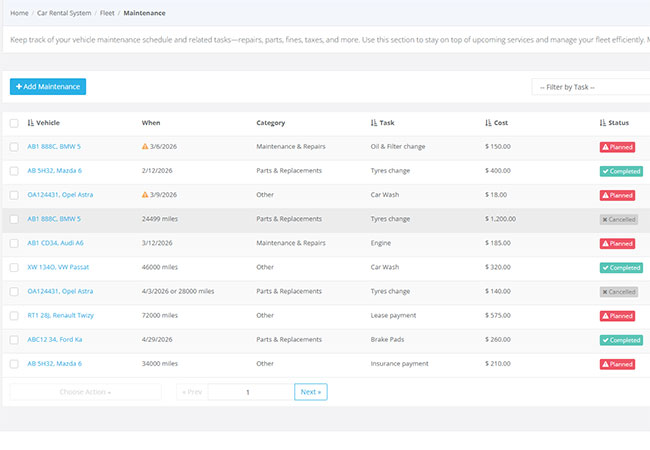The height and width of the screenshot is (450, 650).
Task: Click Planned status badge for Opel Astra Car Wash
Action: click(617, 195)
